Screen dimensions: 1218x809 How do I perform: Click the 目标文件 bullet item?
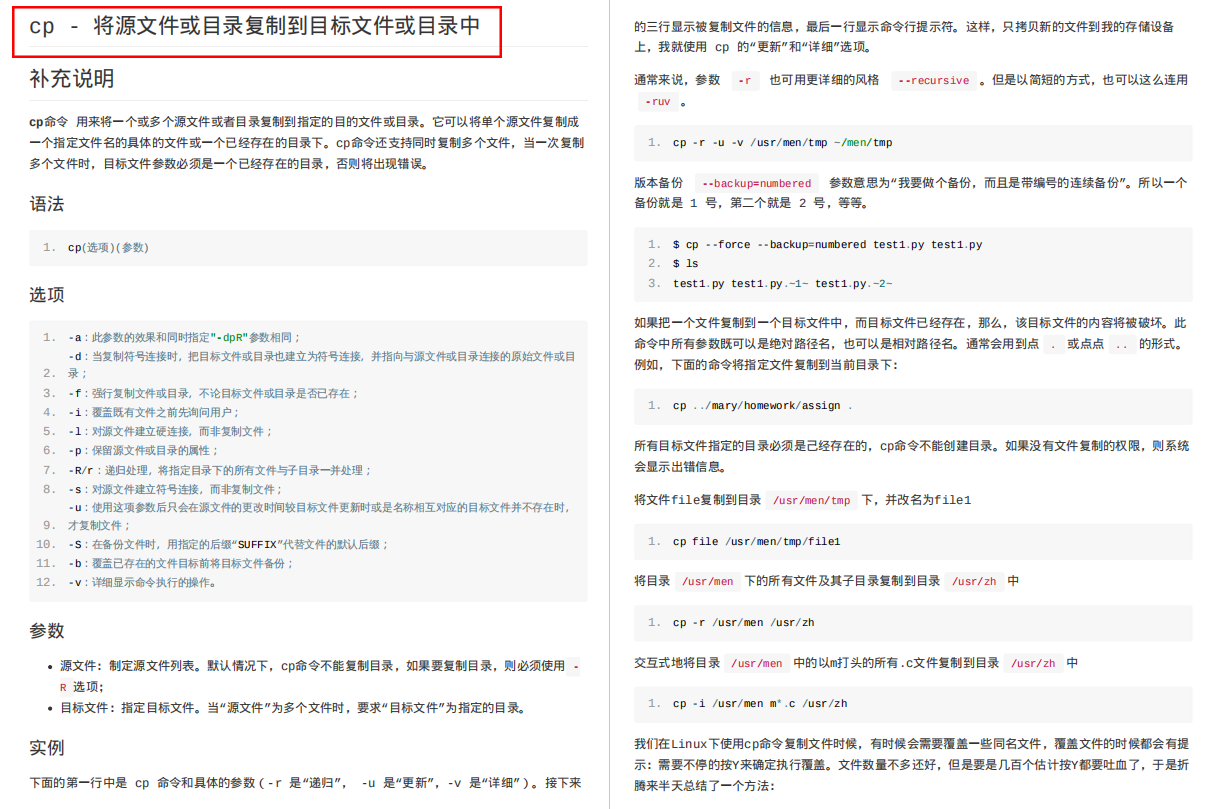click(293, 708)
